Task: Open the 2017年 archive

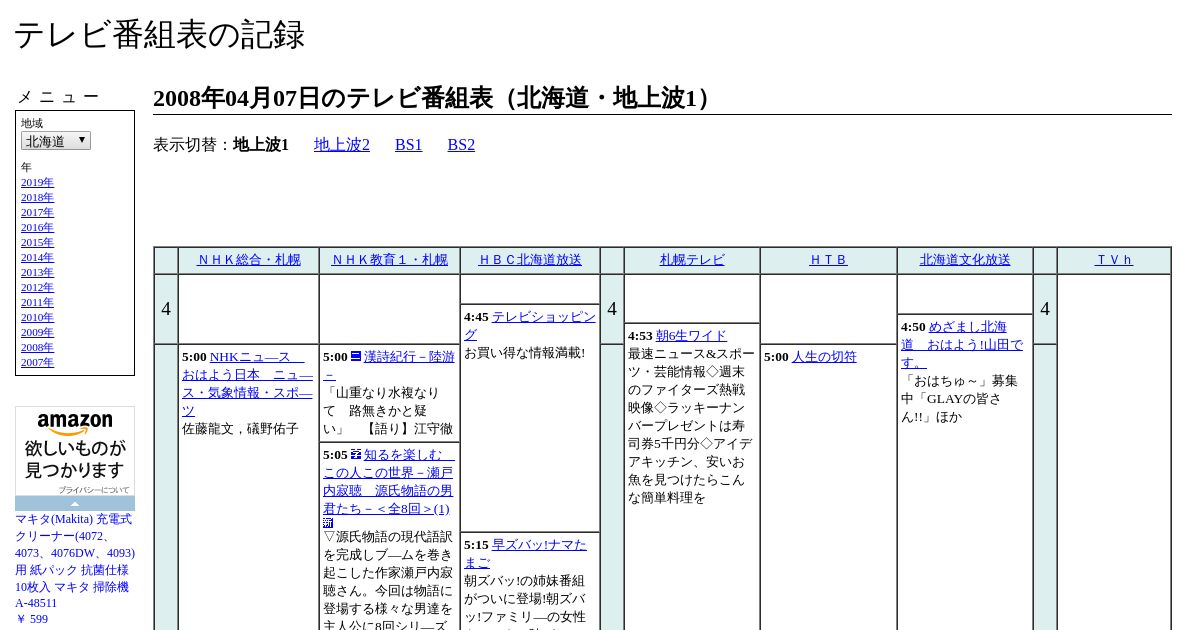Action: point(37,213)
